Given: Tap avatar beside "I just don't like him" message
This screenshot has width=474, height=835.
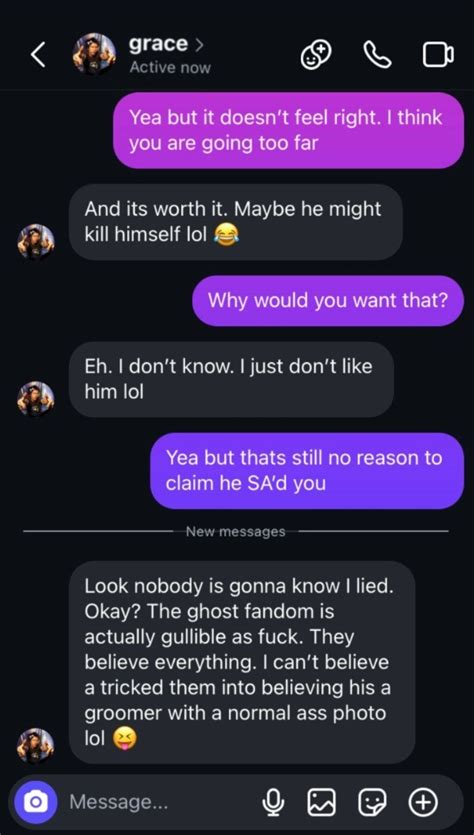Looking at the screenshot, I should tap(36, 398).
